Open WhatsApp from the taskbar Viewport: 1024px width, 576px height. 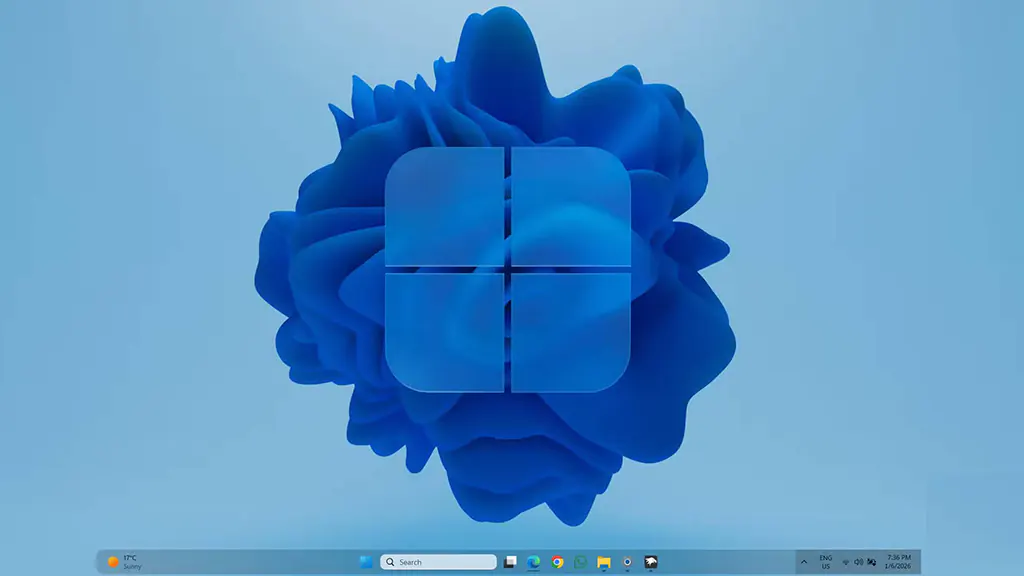click(580, 561)
